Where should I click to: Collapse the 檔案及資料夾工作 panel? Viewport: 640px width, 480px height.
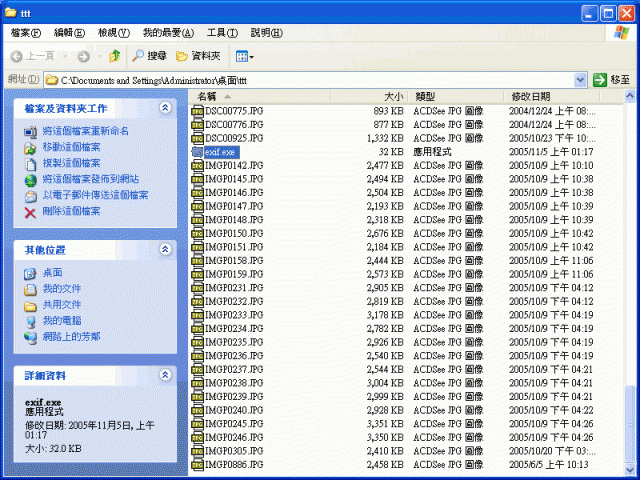165,107
